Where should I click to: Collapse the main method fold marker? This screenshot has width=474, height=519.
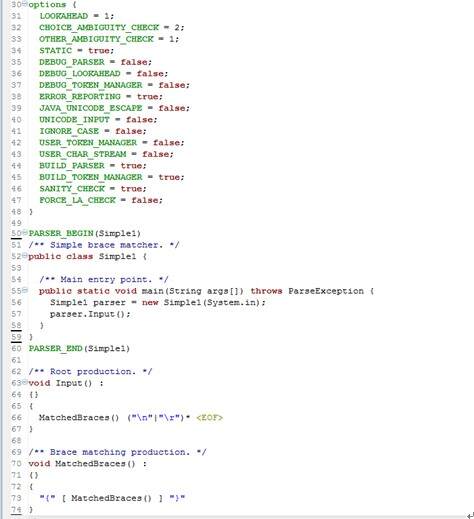coord(24,290)
